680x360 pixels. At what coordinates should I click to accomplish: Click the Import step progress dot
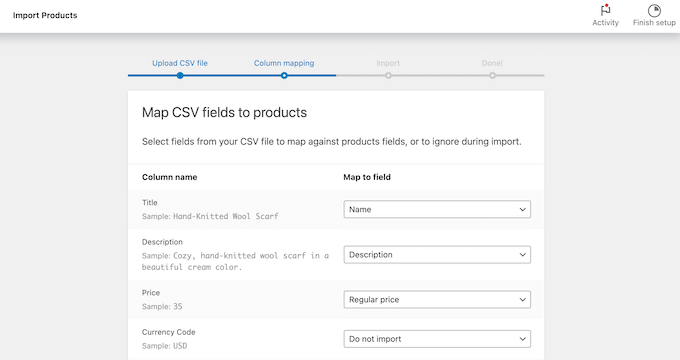pos(388,75)
